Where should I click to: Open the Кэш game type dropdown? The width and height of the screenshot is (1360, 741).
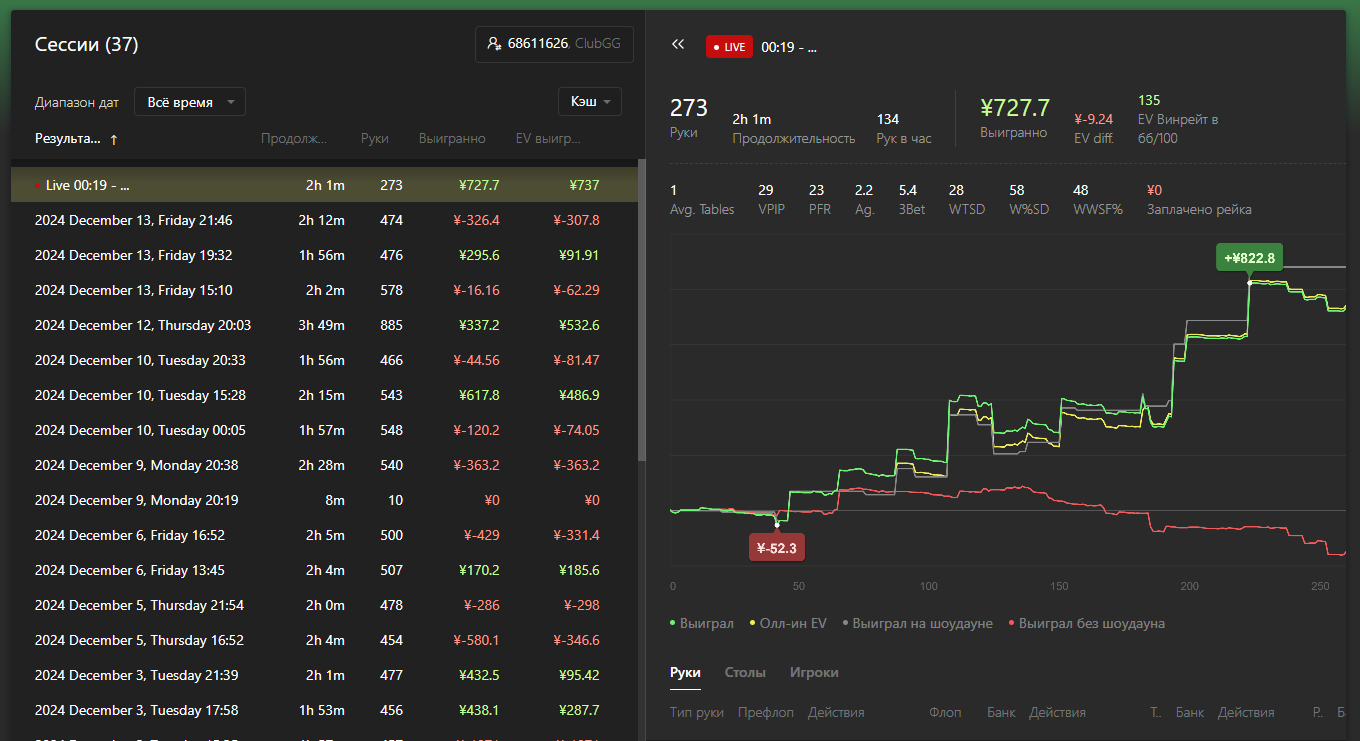click(x=590, y=102)
